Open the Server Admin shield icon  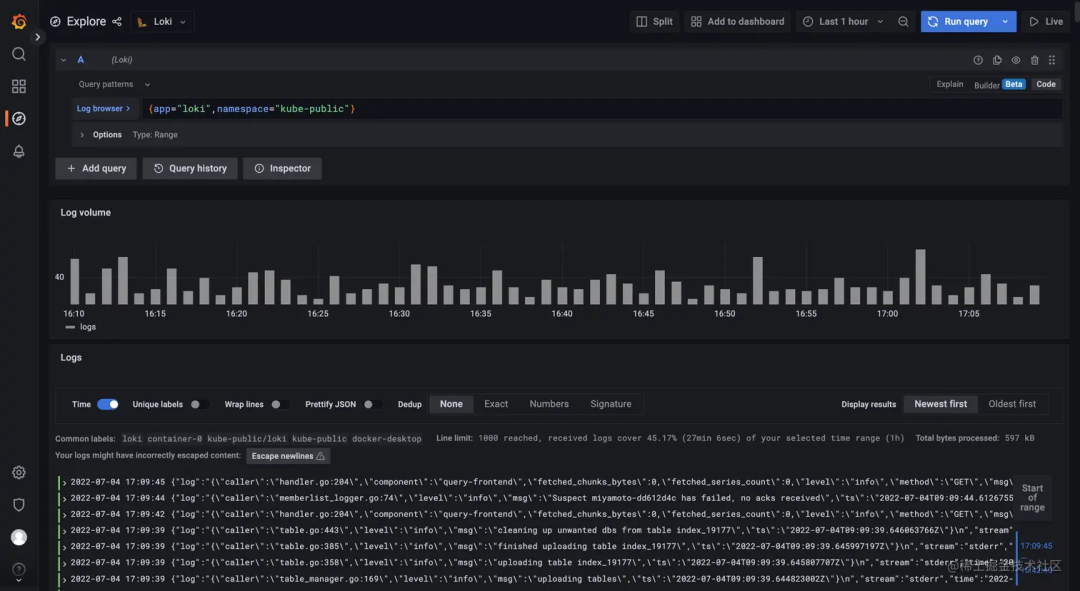19,505
